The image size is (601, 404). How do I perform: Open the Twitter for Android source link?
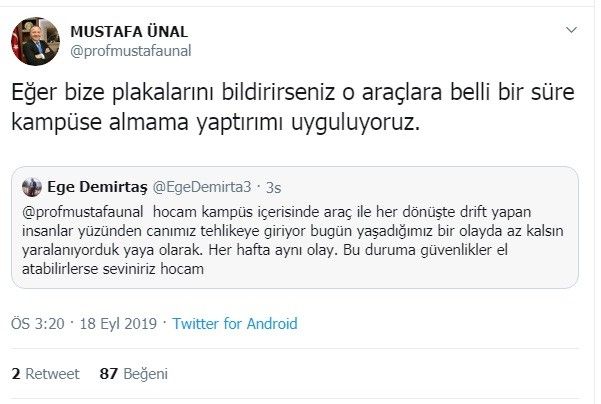(x=234, y=324)
